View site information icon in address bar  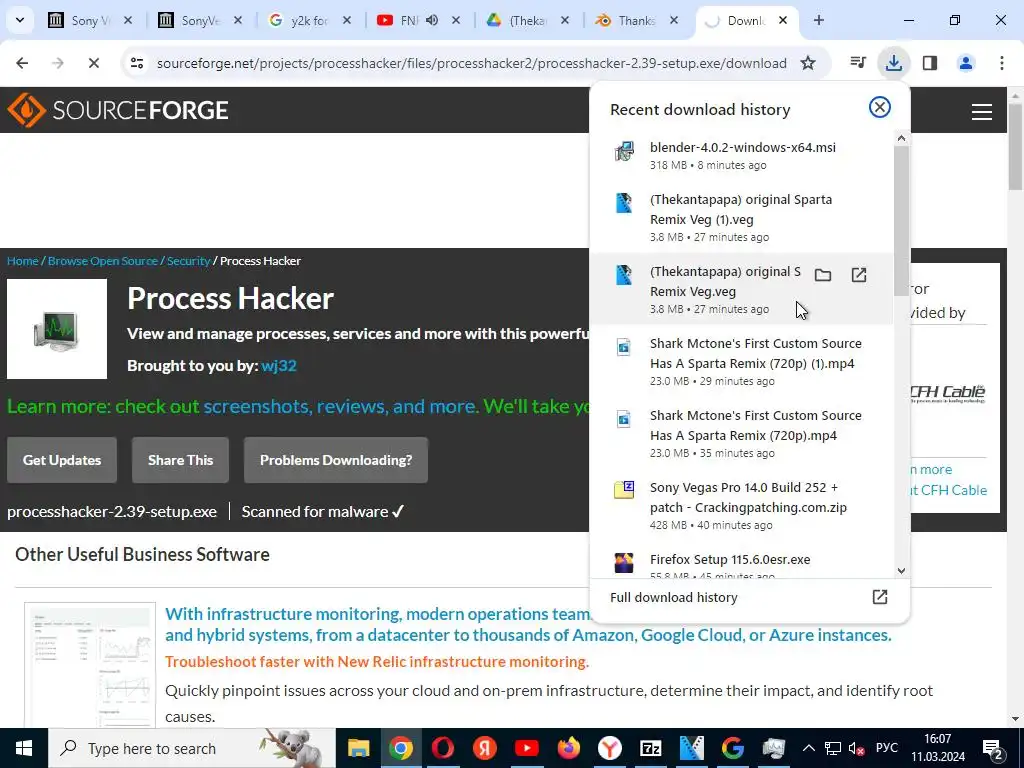136,63
